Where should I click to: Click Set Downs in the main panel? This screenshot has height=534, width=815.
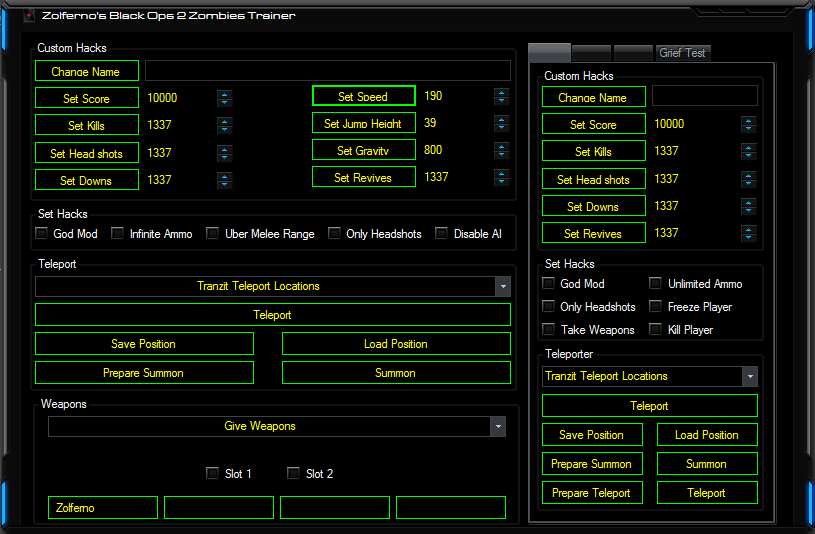[87, 180]
